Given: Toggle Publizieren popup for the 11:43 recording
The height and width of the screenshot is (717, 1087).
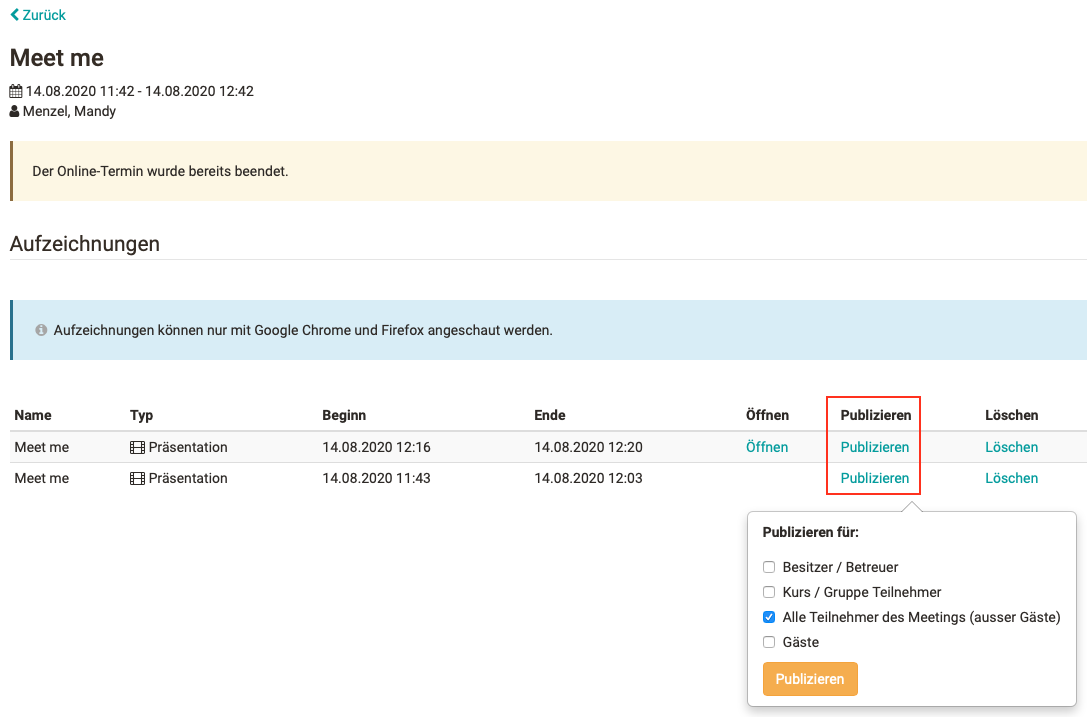Looking at the screenshot, I should pyautogui.click(x=875, y=478).
